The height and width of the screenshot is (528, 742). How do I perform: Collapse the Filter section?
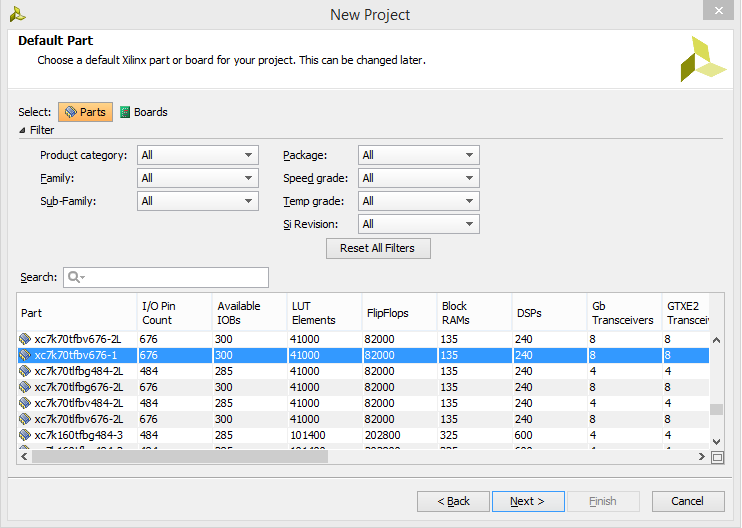[22, 130]
